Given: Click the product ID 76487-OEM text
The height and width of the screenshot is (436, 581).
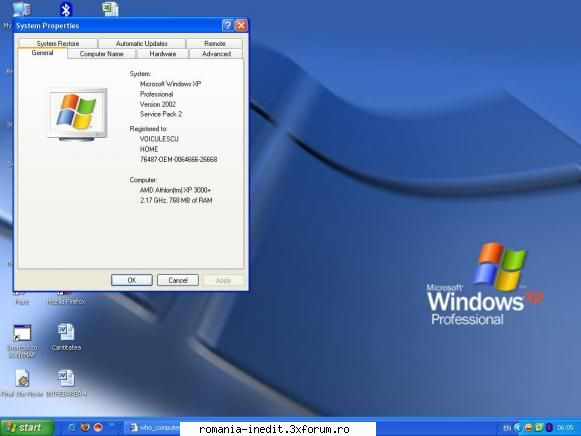Looking at the screenshot, I should [179, 159].
